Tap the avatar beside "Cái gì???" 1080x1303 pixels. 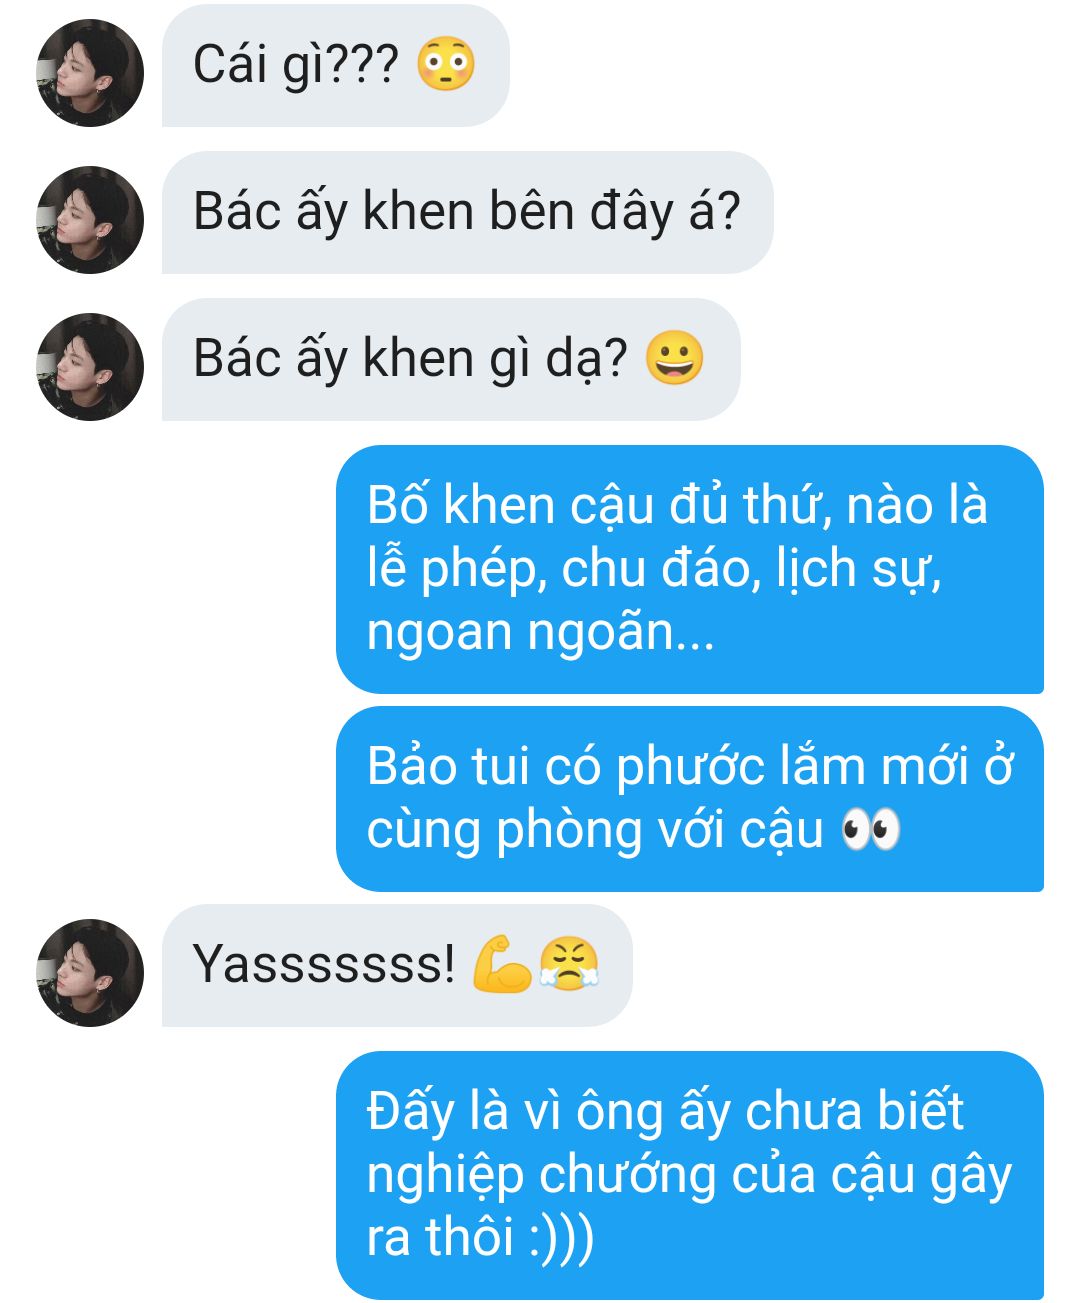click(x=90, y=73)
